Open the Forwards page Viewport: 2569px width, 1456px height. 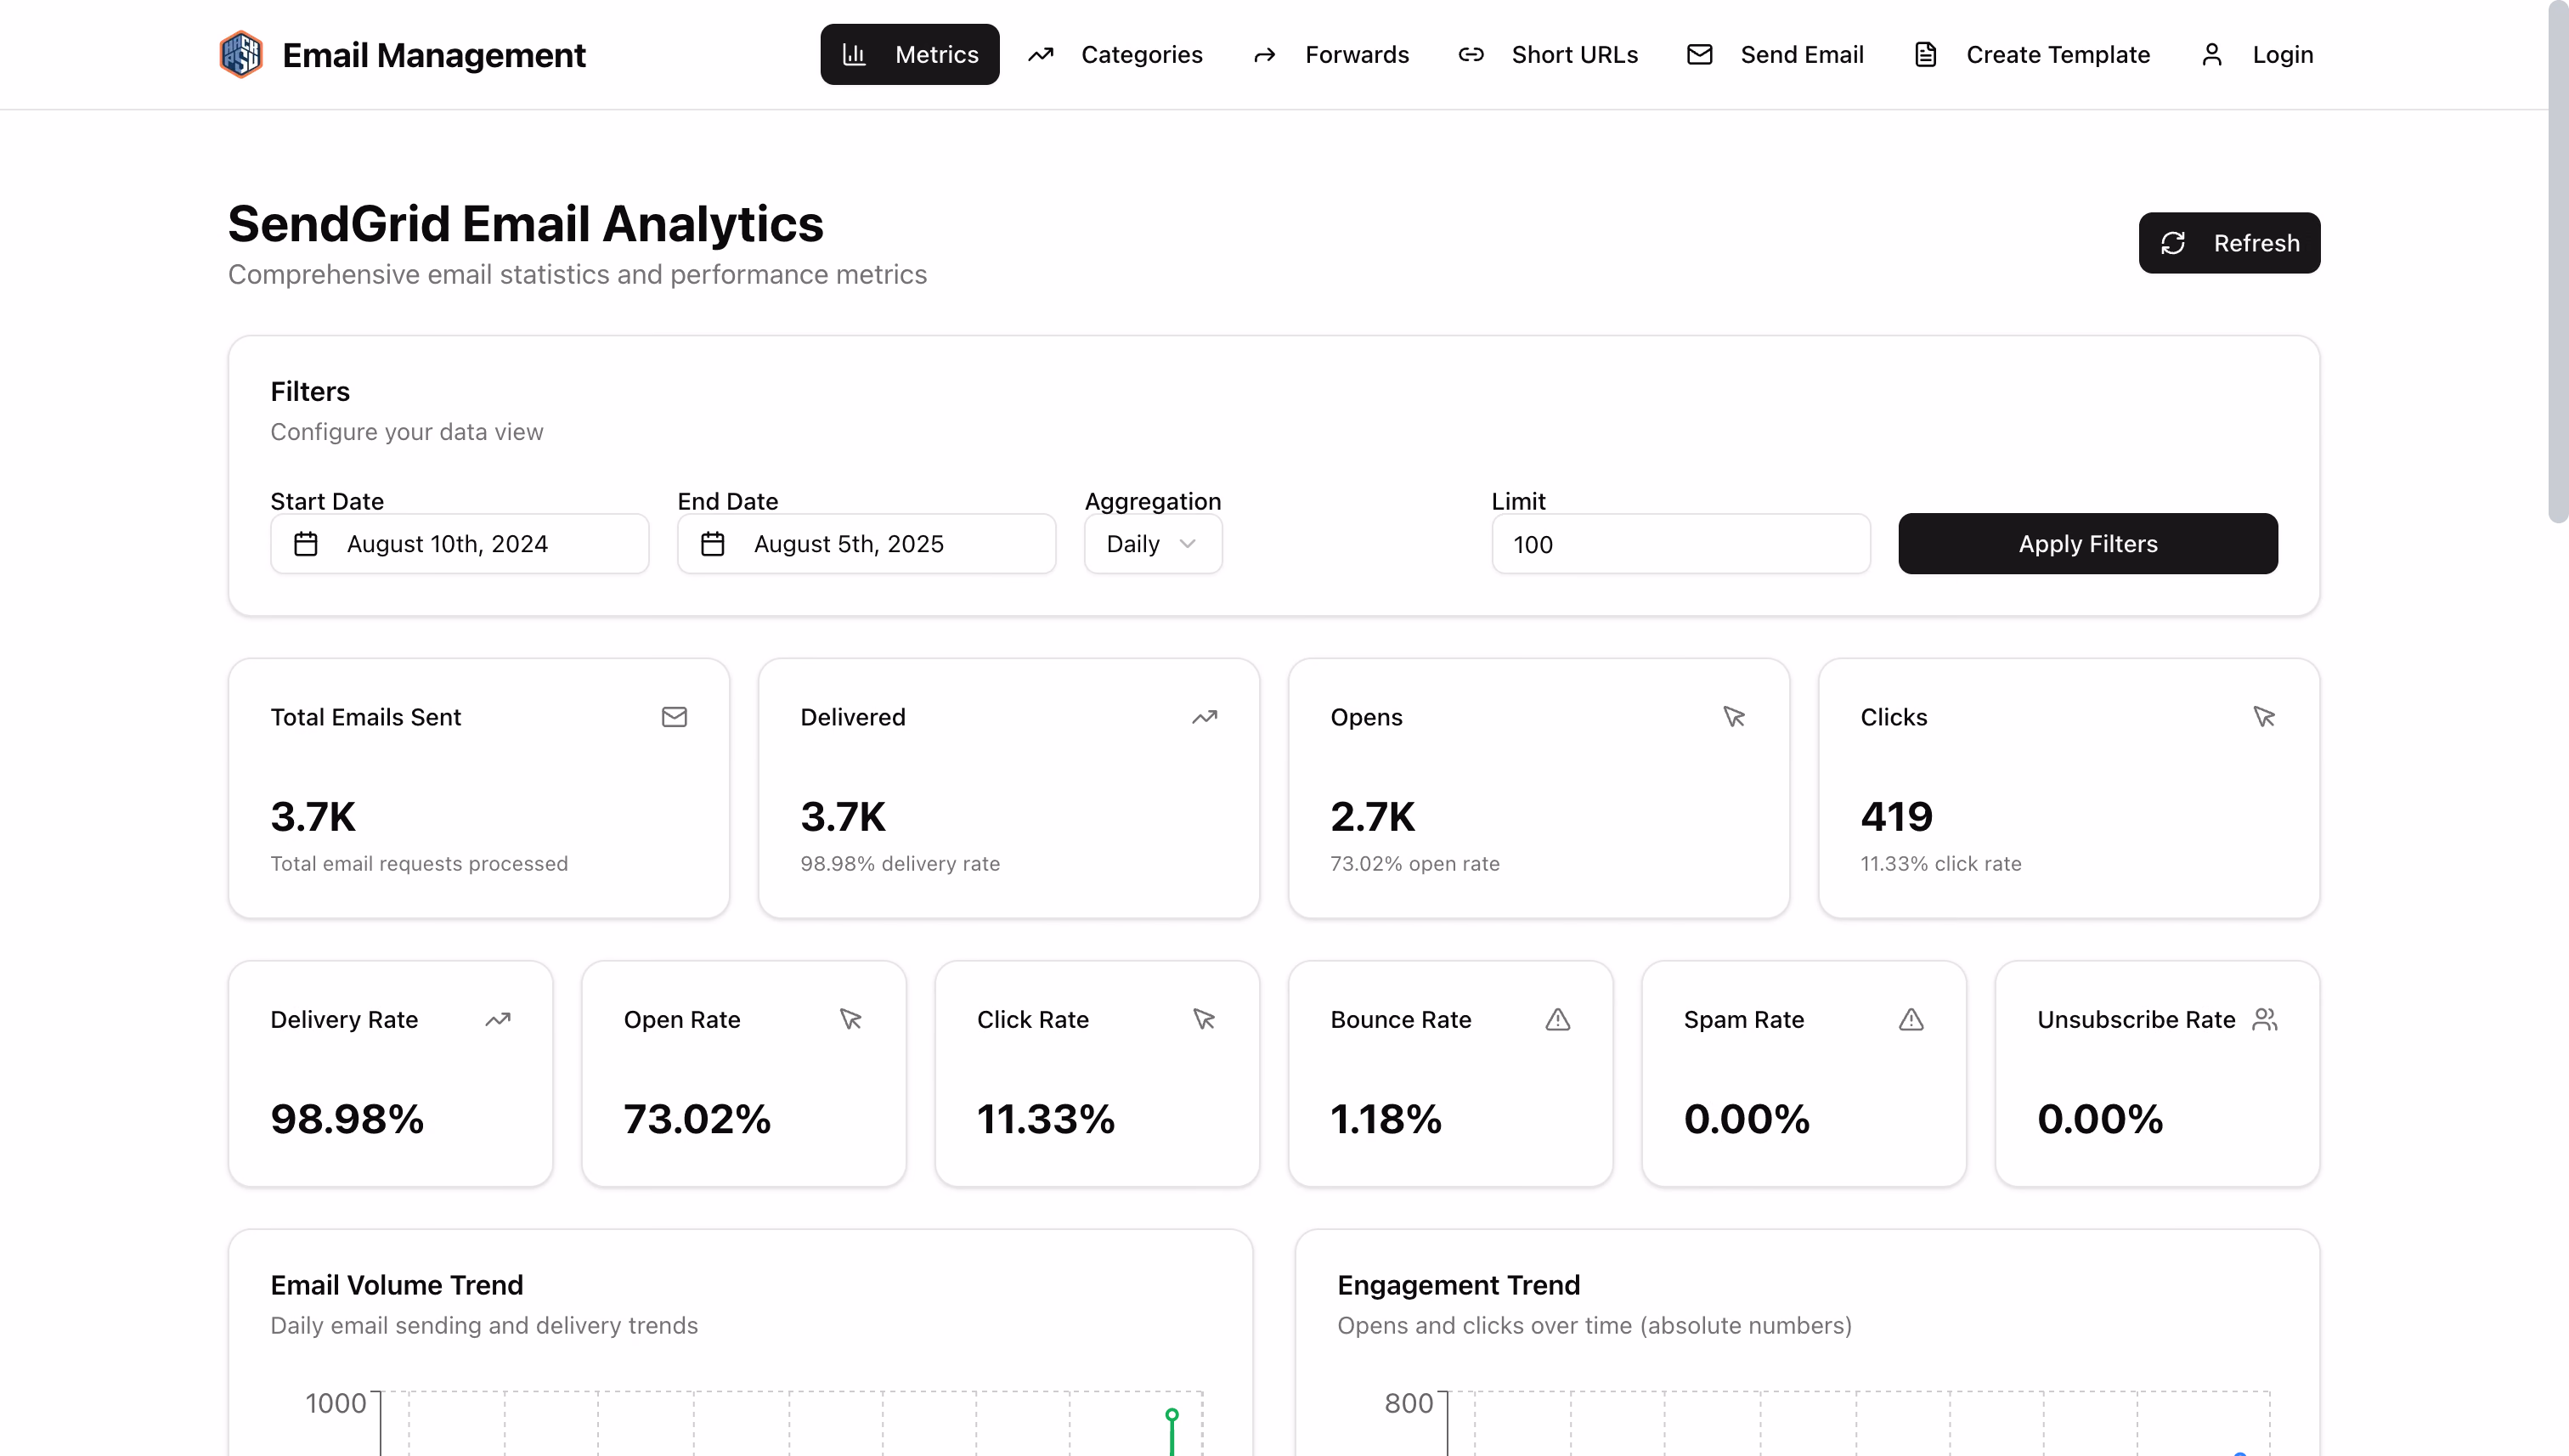point(1330,54)
